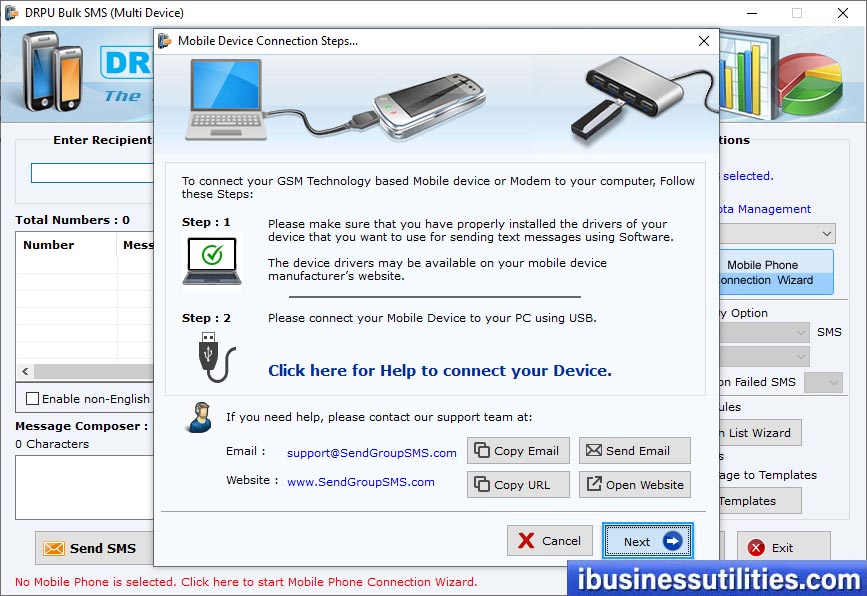Open the SendGroupSMS website button

[635, 484]
